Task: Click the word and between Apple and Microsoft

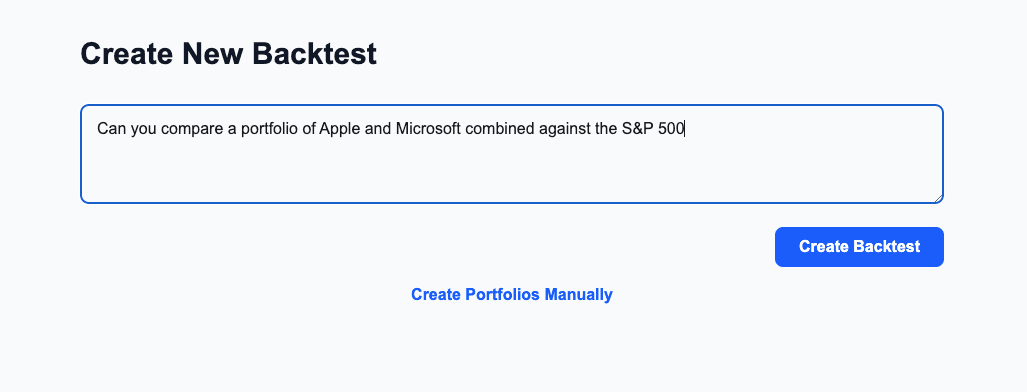Action: pyautogui.click(x=377, y=129)
